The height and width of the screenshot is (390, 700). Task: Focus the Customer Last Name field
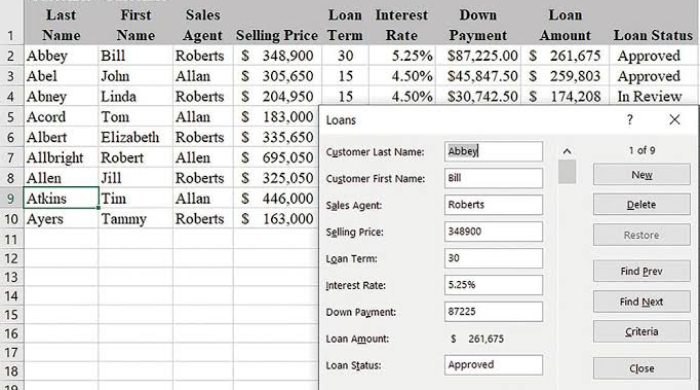(x=493, y=151)
